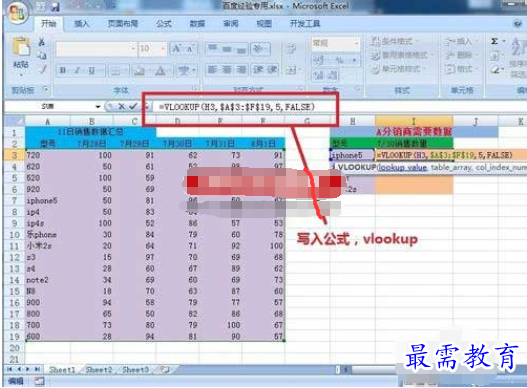This screenshot has width=527, height=388.
Task: Click the Paste clipboard icon
Action: coord(21,46)
